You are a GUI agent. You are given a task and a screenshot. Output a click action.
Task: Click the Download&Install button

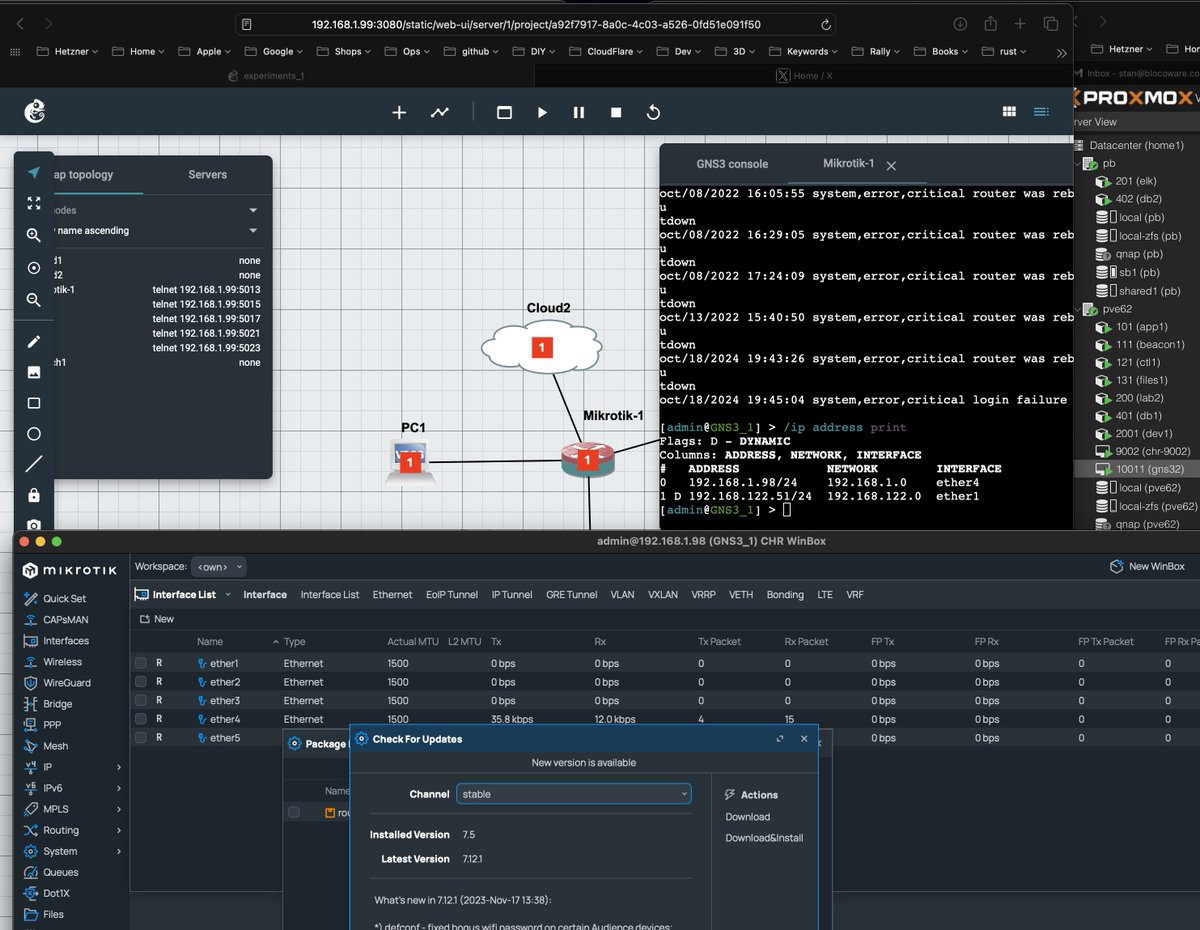(763, 838)
